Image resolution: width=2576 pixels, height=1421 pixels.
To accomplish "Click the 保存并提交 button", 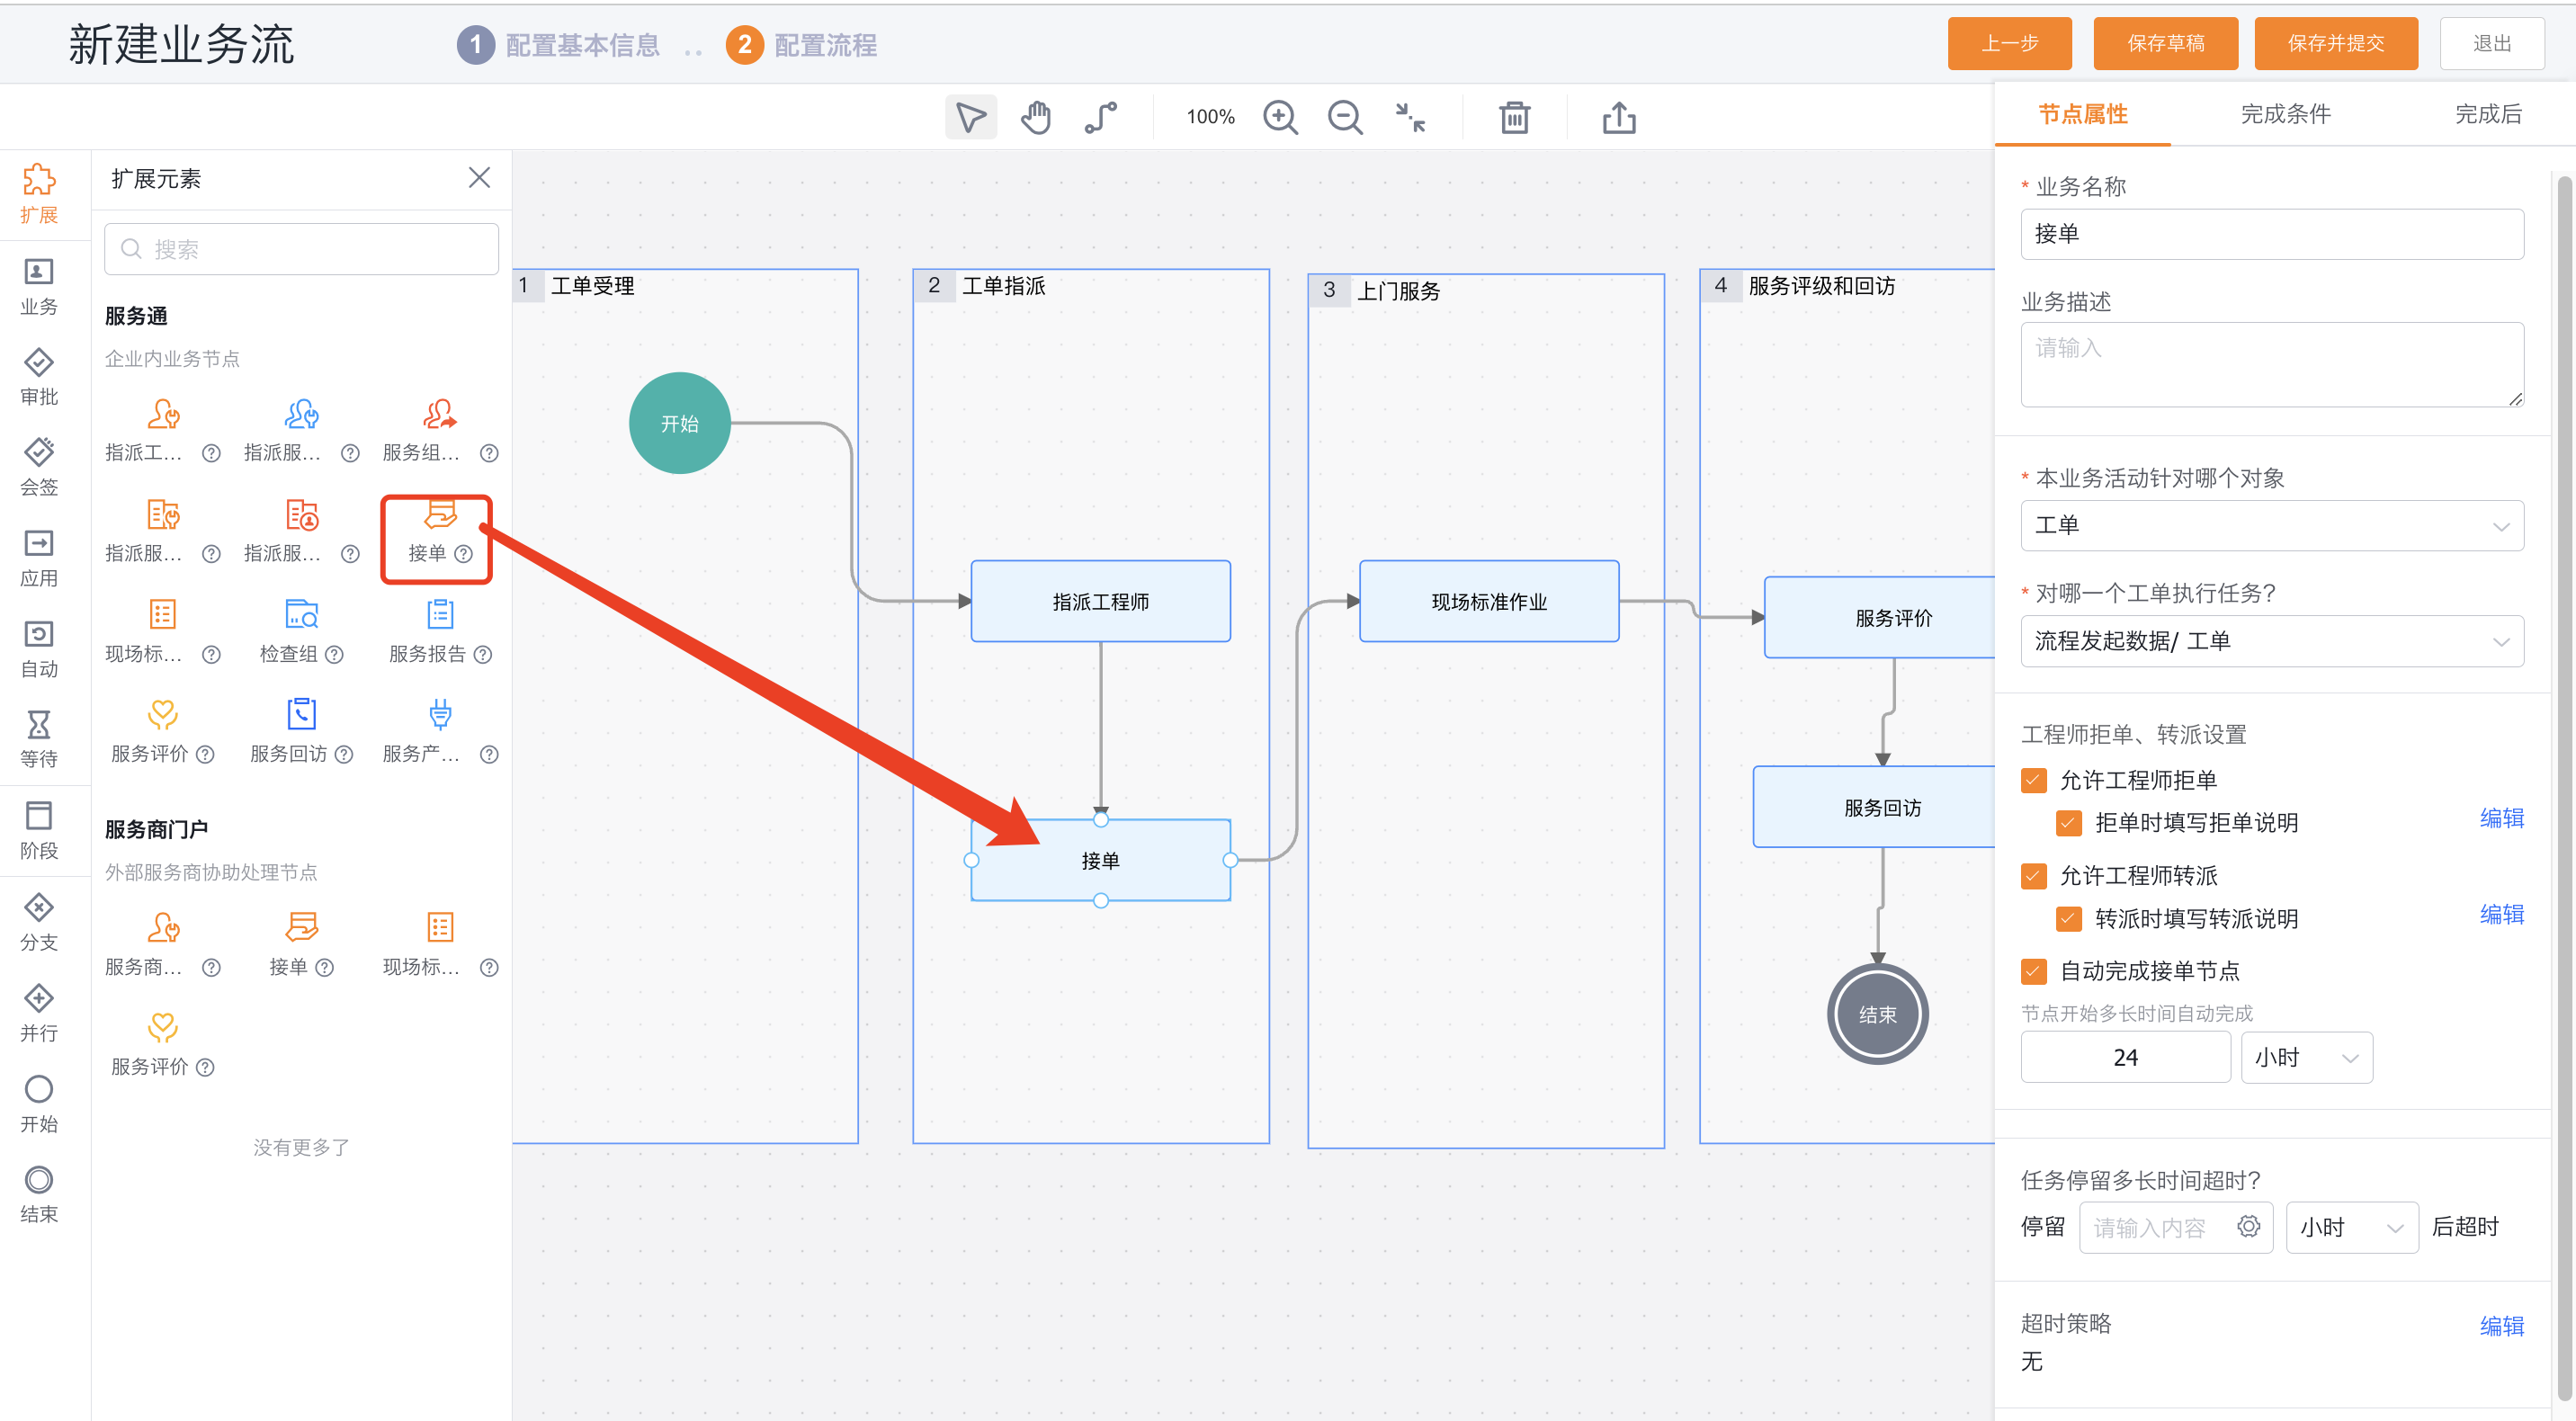I will tap(2336, 43).
